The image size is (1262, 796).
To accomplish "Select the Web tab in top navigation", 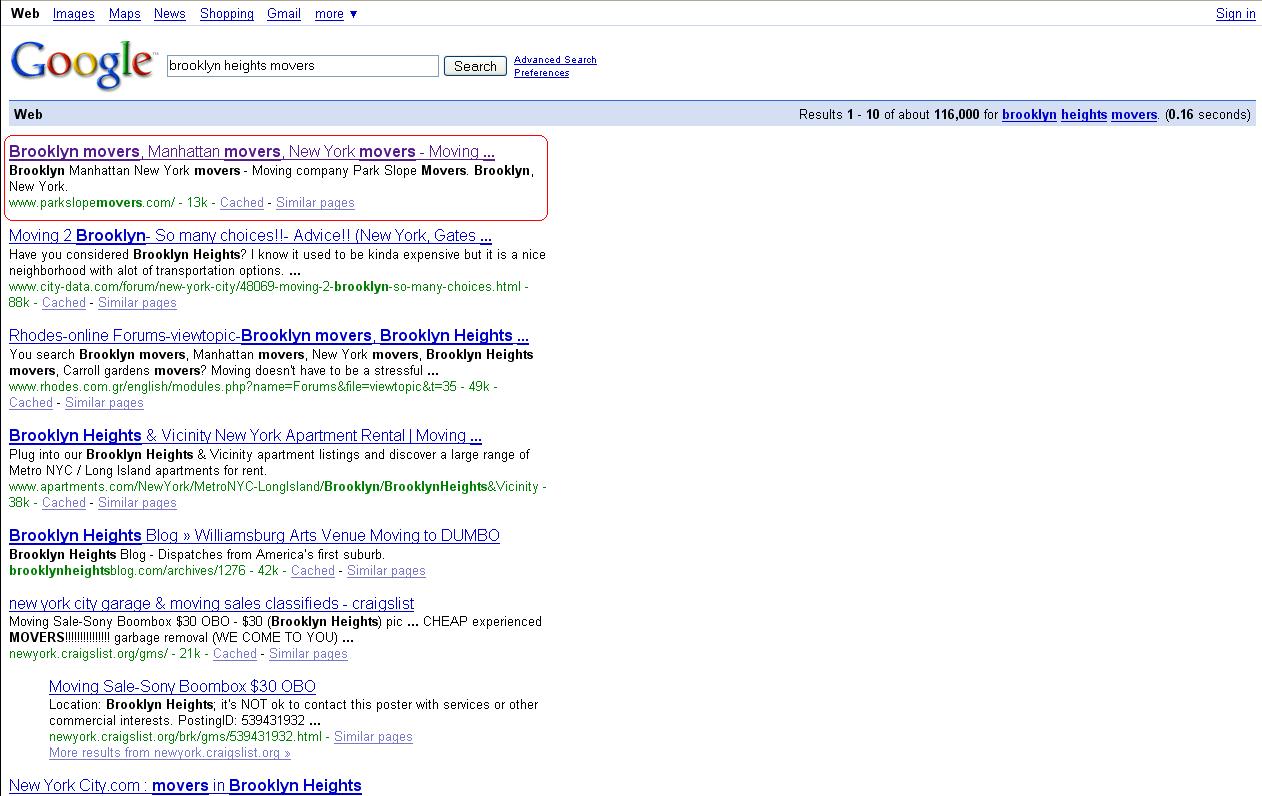I will pos(25,13).
